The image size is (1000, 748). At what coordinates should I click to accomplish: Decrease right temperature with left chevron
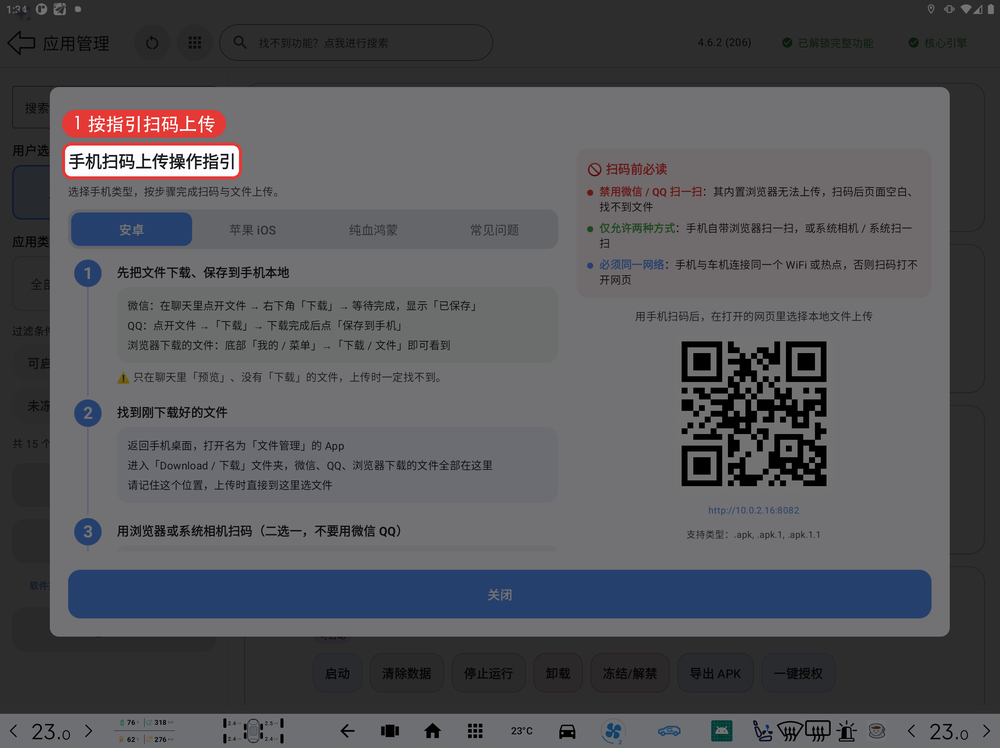pyautogui.click(x=911, y=731)
